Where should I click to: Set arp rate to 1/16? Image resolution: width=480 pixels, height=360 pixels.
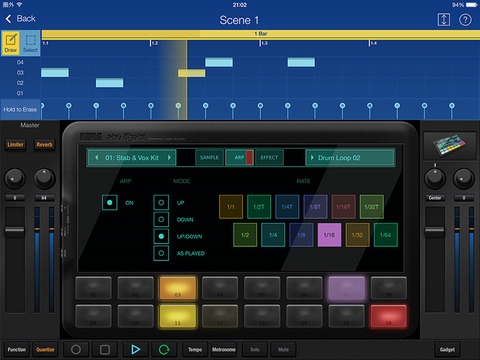(329, 235)
